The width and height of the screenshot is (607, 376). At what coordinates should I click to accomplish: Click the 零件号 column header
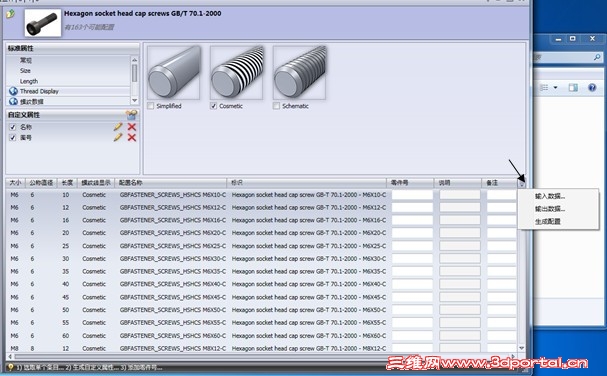410,183
